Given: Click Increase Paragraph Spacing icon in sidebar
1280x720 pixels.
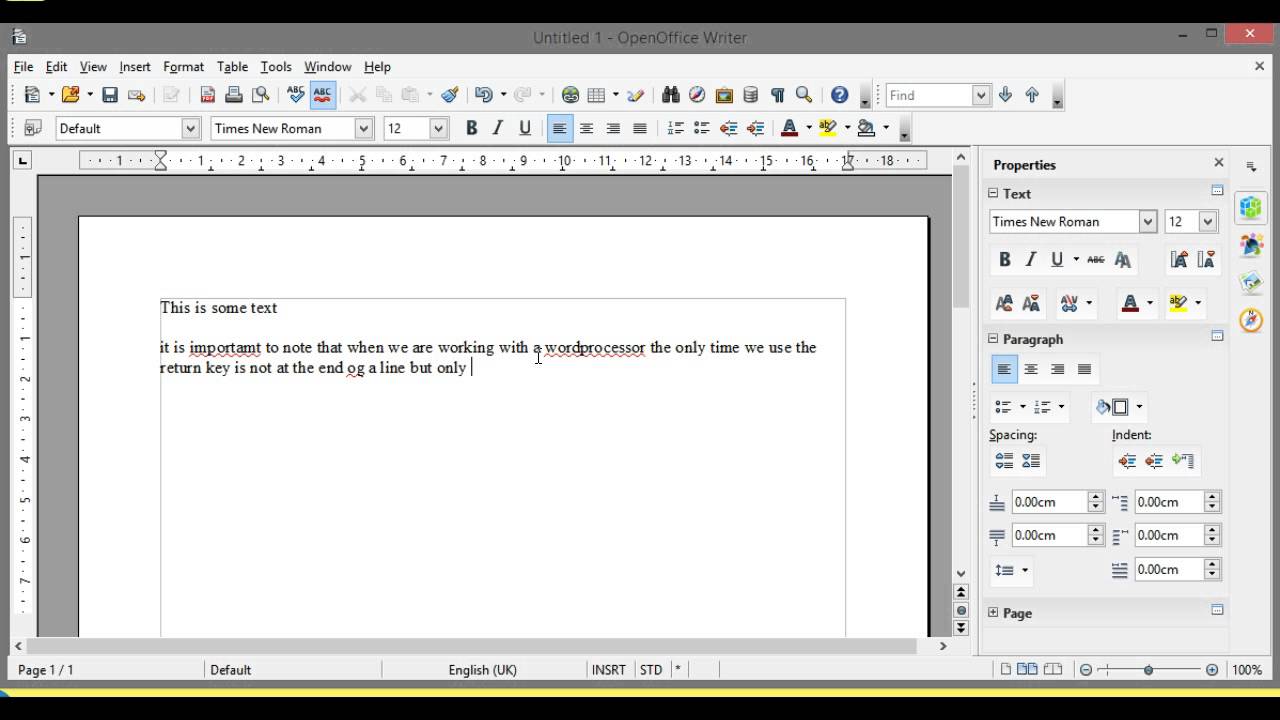Looking at the screenshot, I should tap(1004, 461).
